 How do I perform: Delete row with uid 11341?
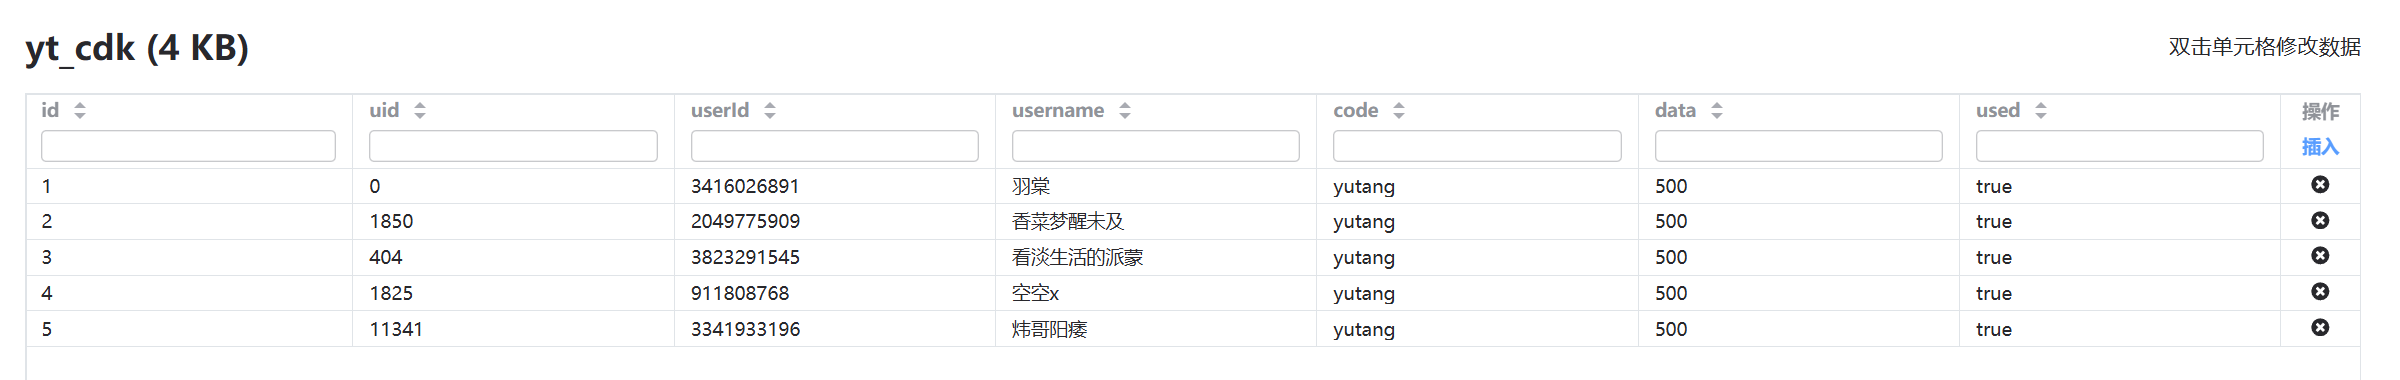pyautogui.click(x=2320, y=328)
